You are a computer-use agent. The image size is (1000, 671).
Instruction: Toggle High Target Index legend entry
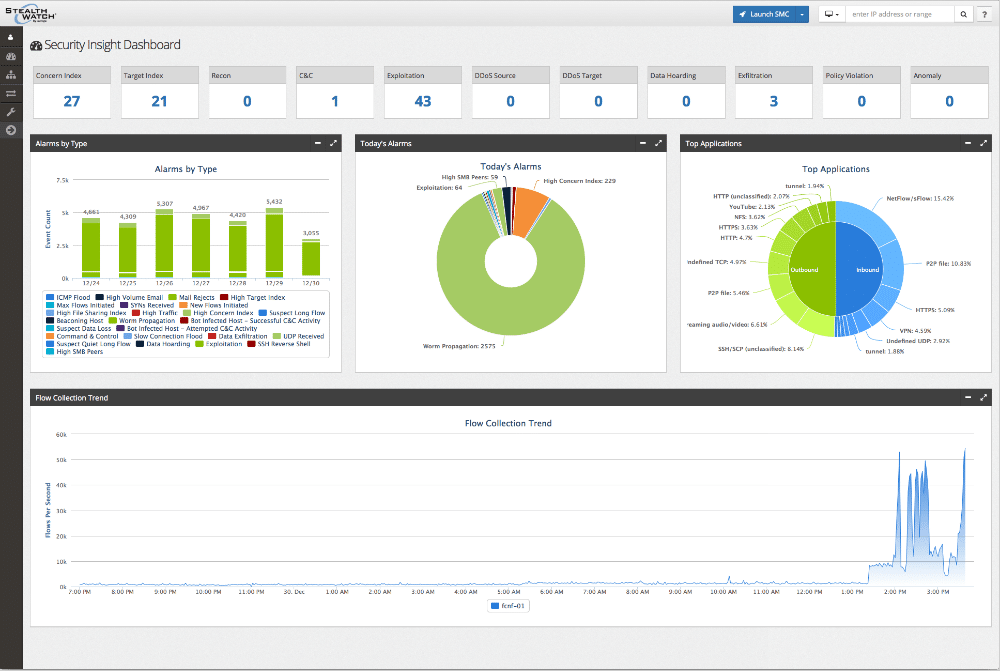click(253, 297)
